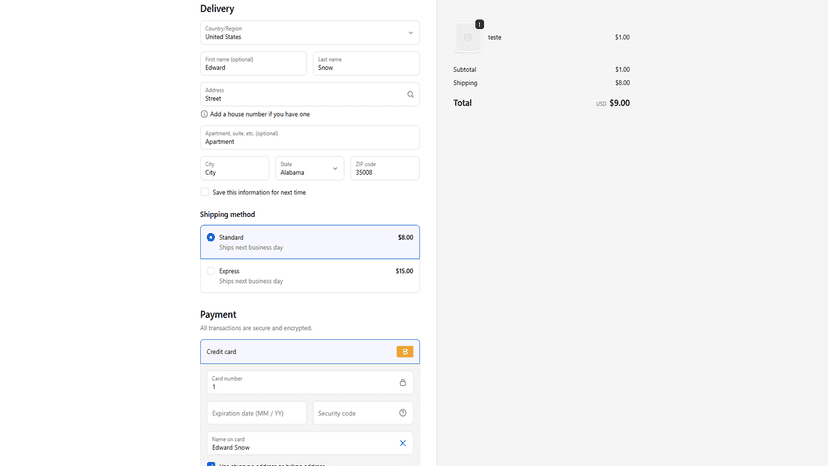The height and width of the screenshot is (466, 828).
Task: Open the Country/Region dropdown
Action: coord(310,33)
